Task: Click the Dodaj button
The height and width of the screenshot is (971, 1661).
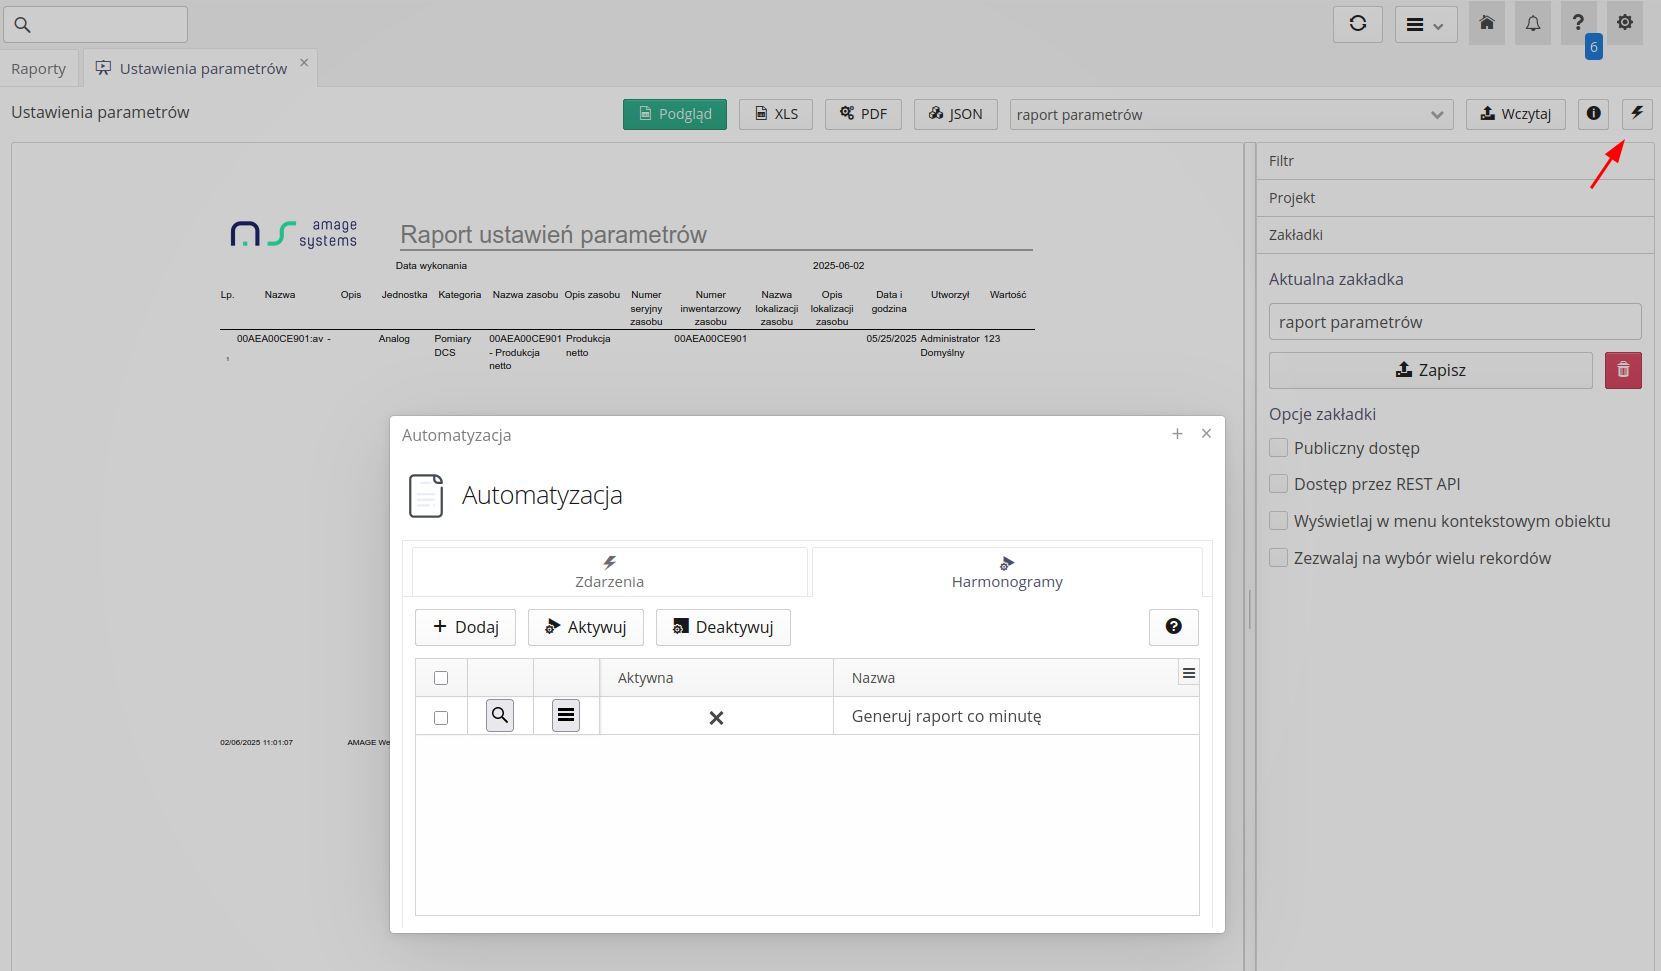Action: pyautogui.click(x=465, y=627)
